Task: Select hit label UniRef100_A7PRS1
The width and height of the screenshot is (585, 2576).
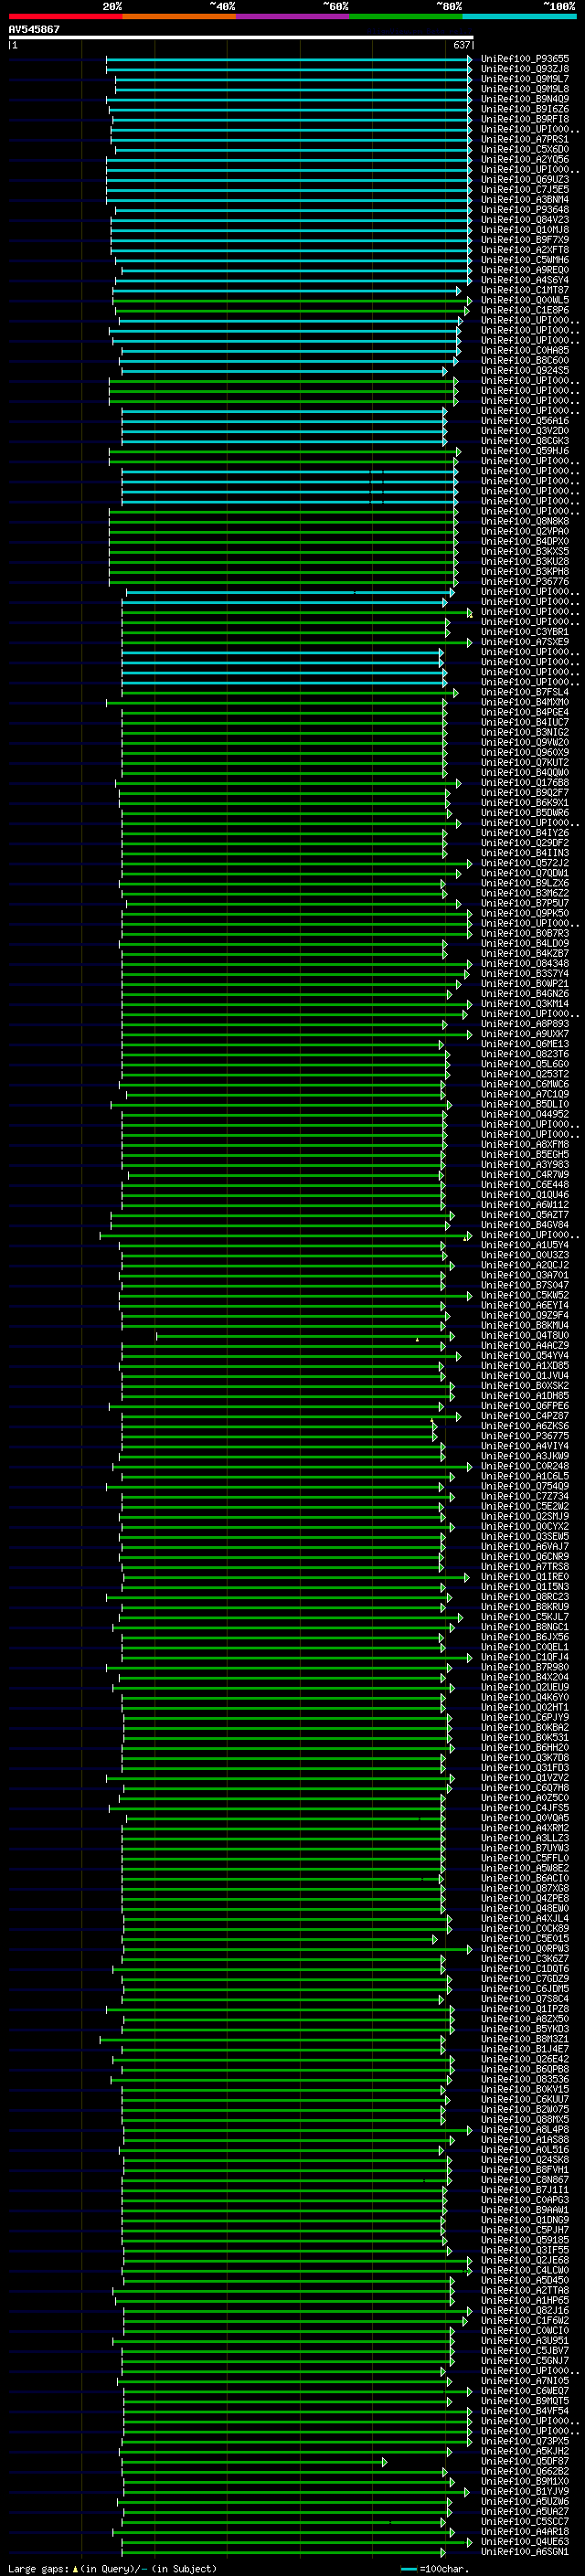Action: coord(525,139)
